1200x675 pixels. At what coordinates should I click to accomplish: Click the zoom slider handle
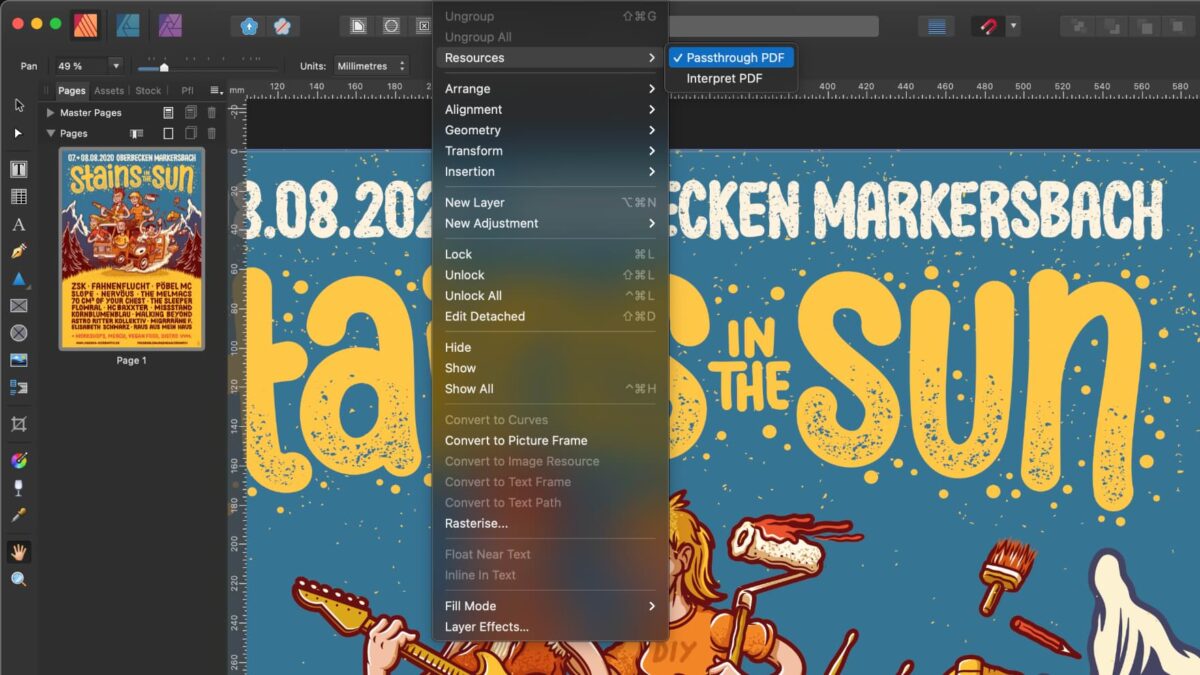(x=164, y=67)
